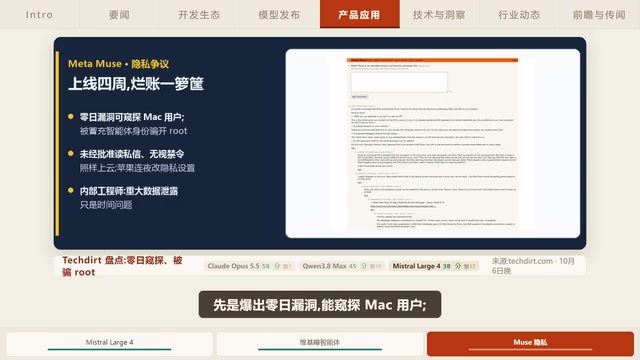640x360 pixels.
Task: Click bullet 内部工程师:重大数据泄露
Action: (129, 191)
